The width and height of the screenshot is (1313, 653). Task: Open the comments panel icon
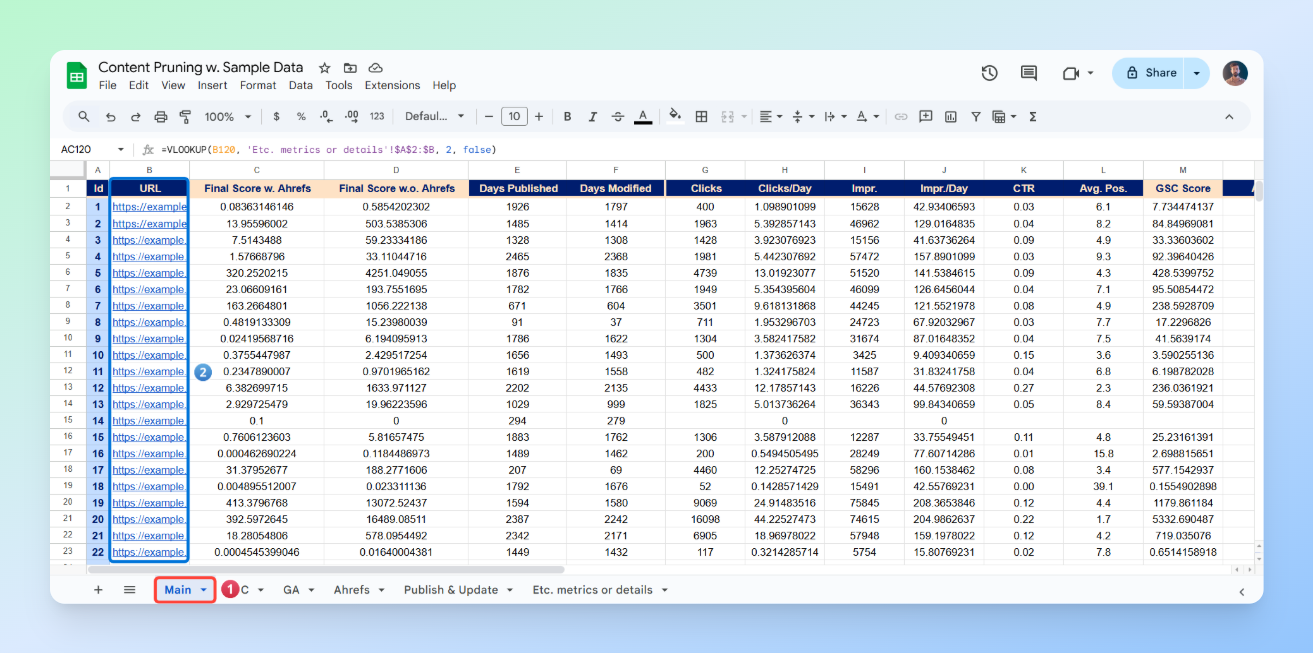(1028, 73)
